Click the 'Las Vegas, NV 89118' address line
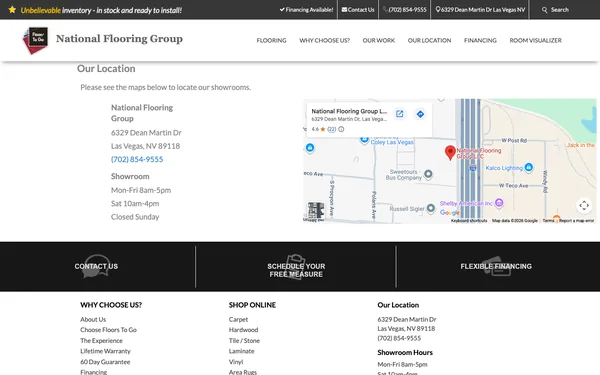The height and width of the screenshot is (375, 600). [x=145, y=146]
